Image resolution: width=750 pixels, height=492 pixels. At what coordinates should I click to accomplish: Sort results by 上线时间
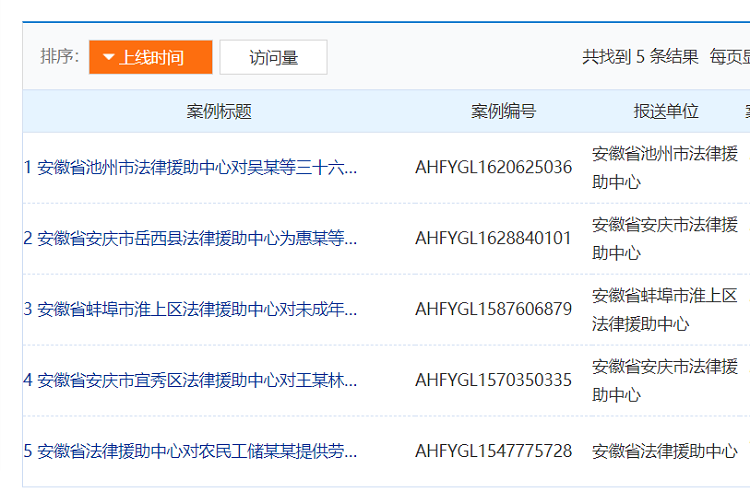point(151,57)
